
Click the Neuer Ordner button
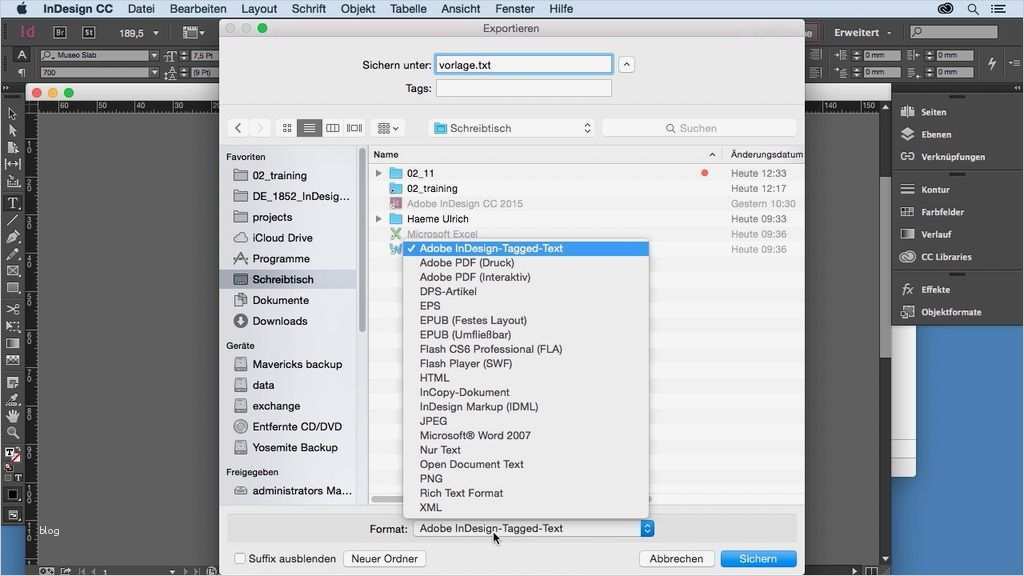[x=384, y=559]
